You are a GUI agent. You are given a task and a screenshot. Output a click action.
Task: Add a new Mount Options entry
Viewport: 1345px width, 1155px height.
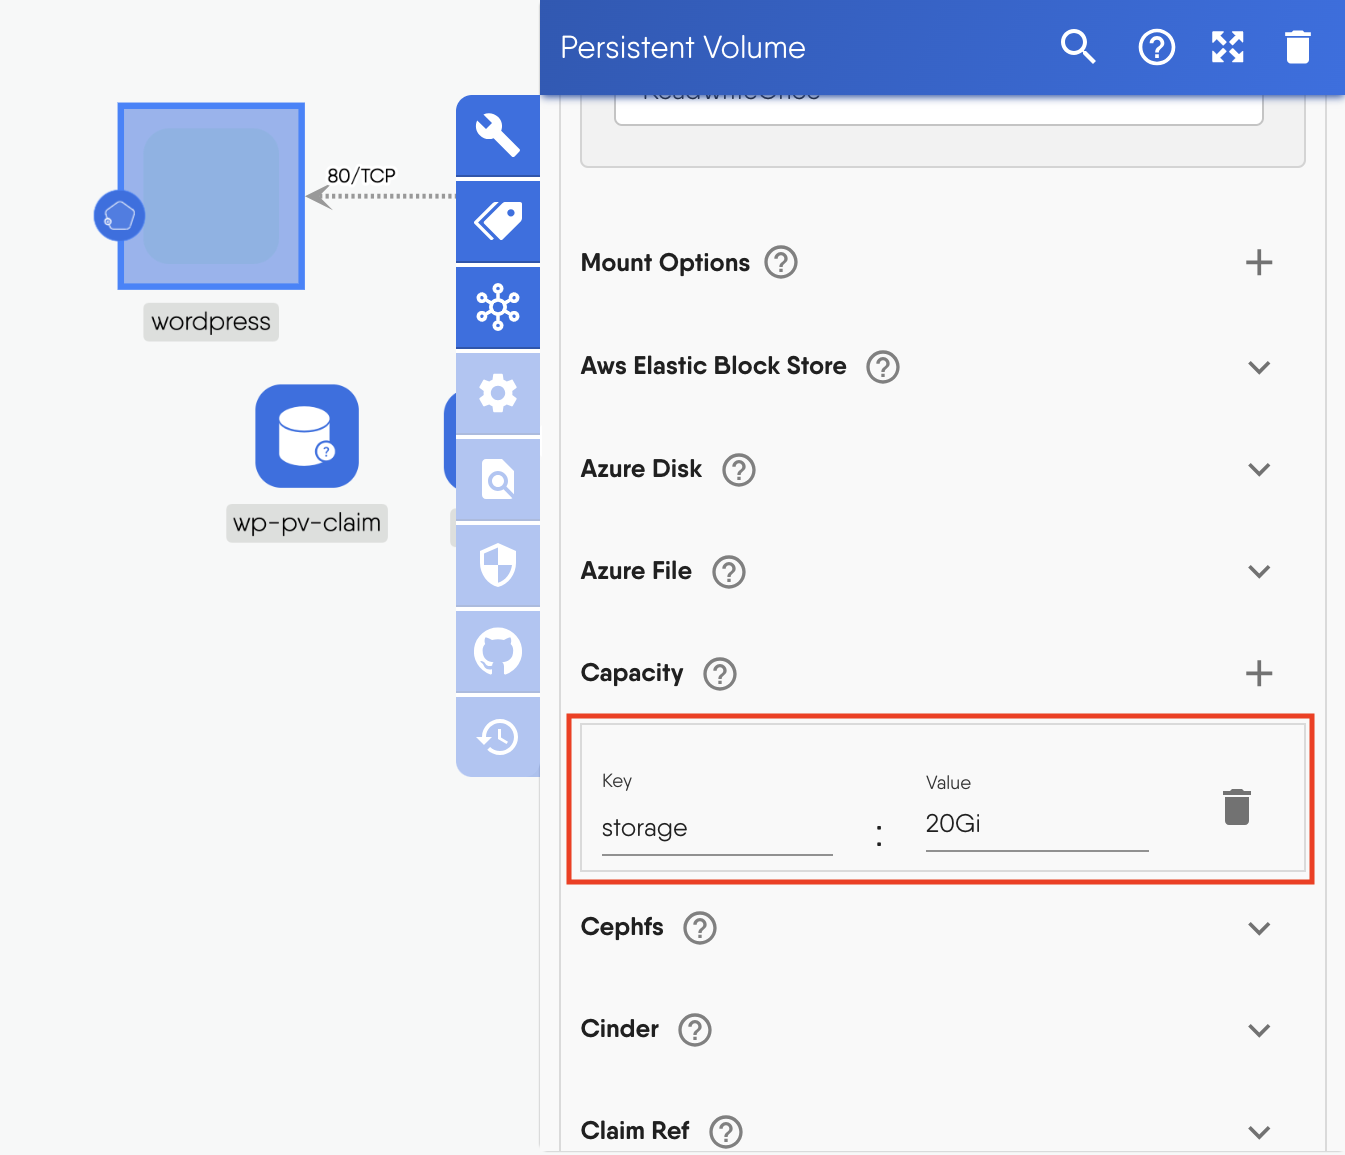coord(1259,263)
